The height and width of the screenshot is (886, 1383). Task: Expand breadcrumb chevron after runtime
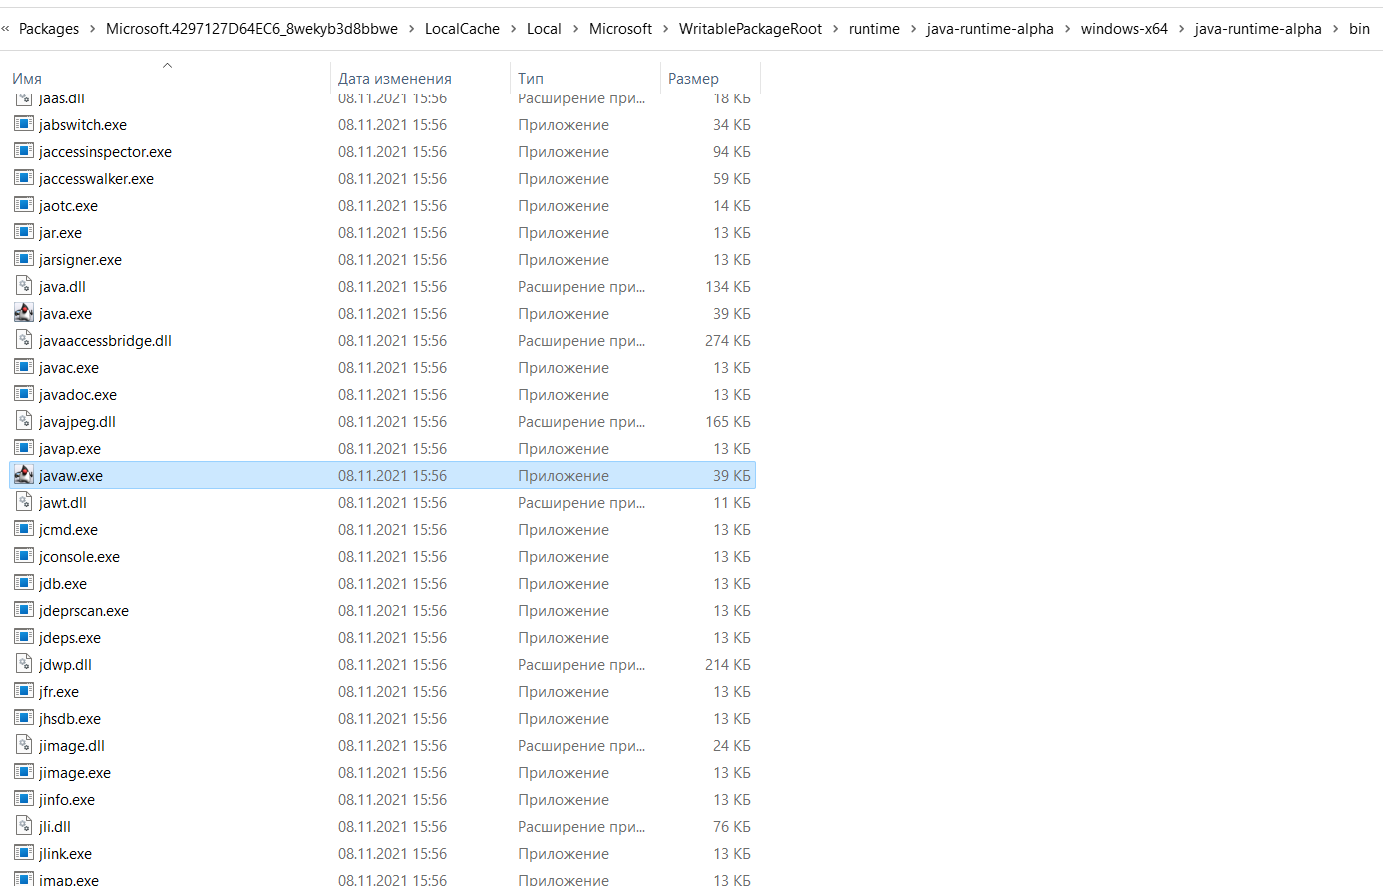click(914, 29)
